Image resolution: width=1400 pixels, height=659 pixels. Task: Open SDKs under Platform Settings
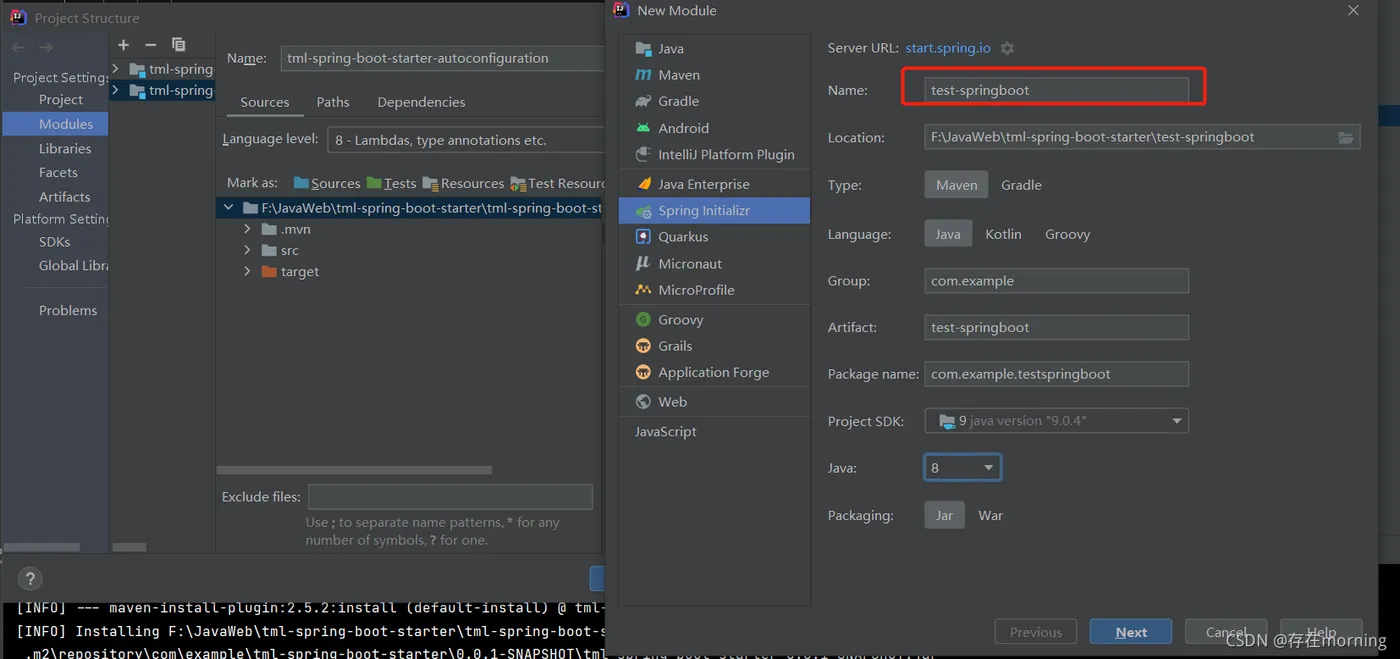(55, 241)
